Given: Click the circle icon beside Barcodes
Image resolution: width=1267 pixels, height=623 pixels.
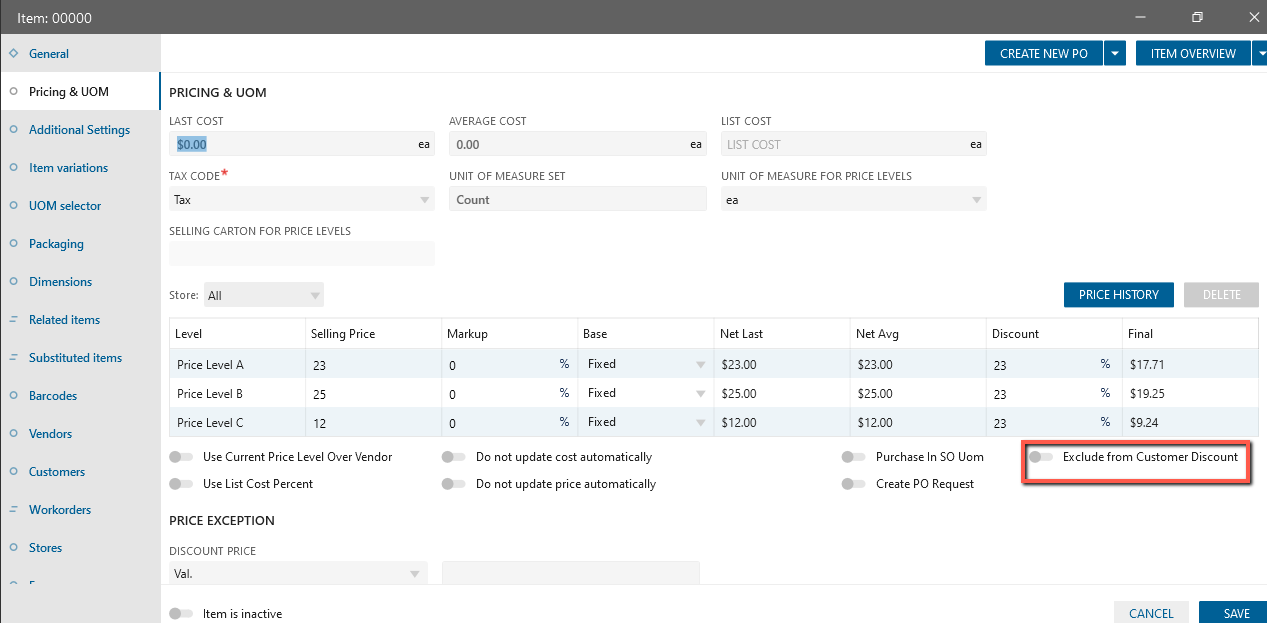Looking at the screenshot, I should coord(13,396).
